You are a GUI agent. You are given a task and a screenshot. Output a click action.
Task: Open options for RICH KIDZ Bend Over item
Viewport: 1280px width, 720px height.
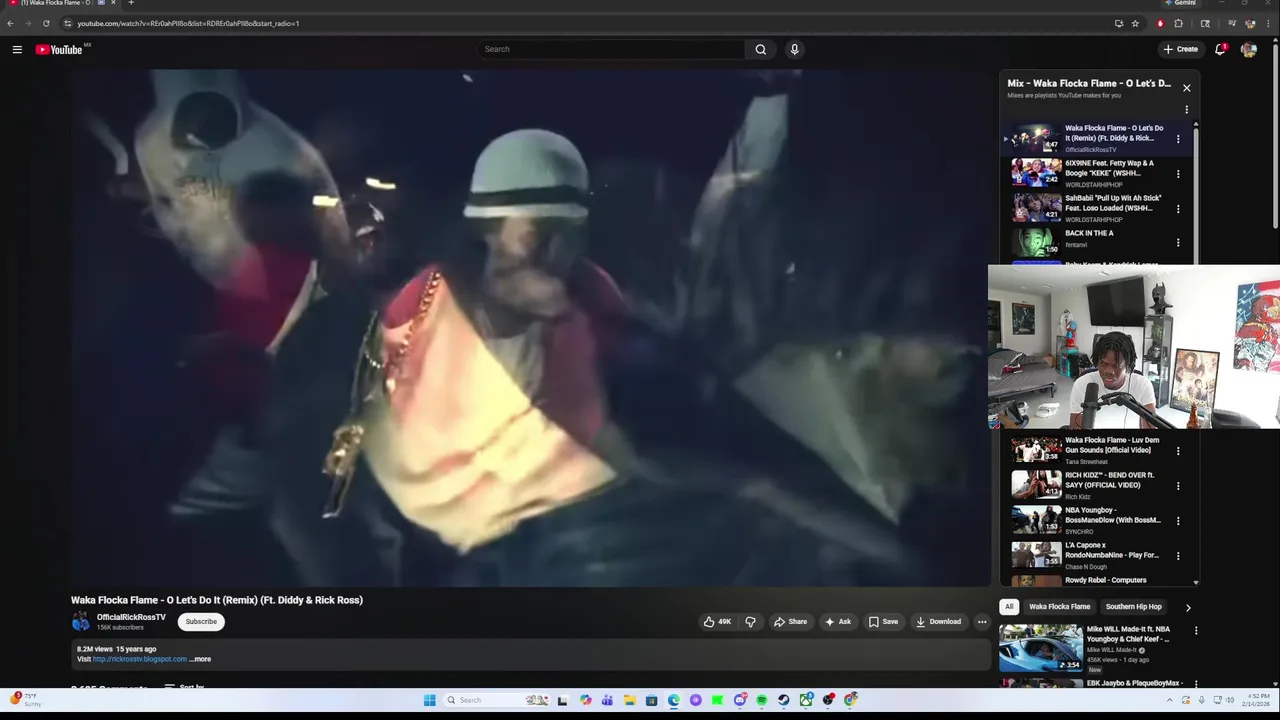pos(1178,486)
